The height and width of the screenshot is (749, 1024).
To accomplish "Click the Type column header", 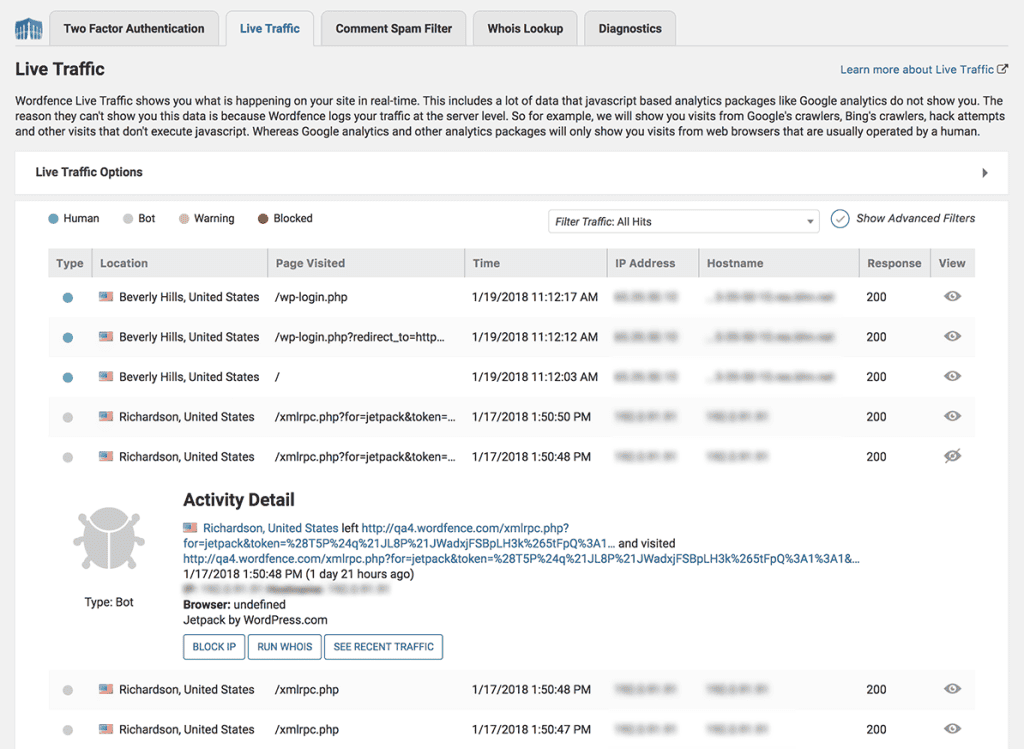I will click(x=70, y=263).
